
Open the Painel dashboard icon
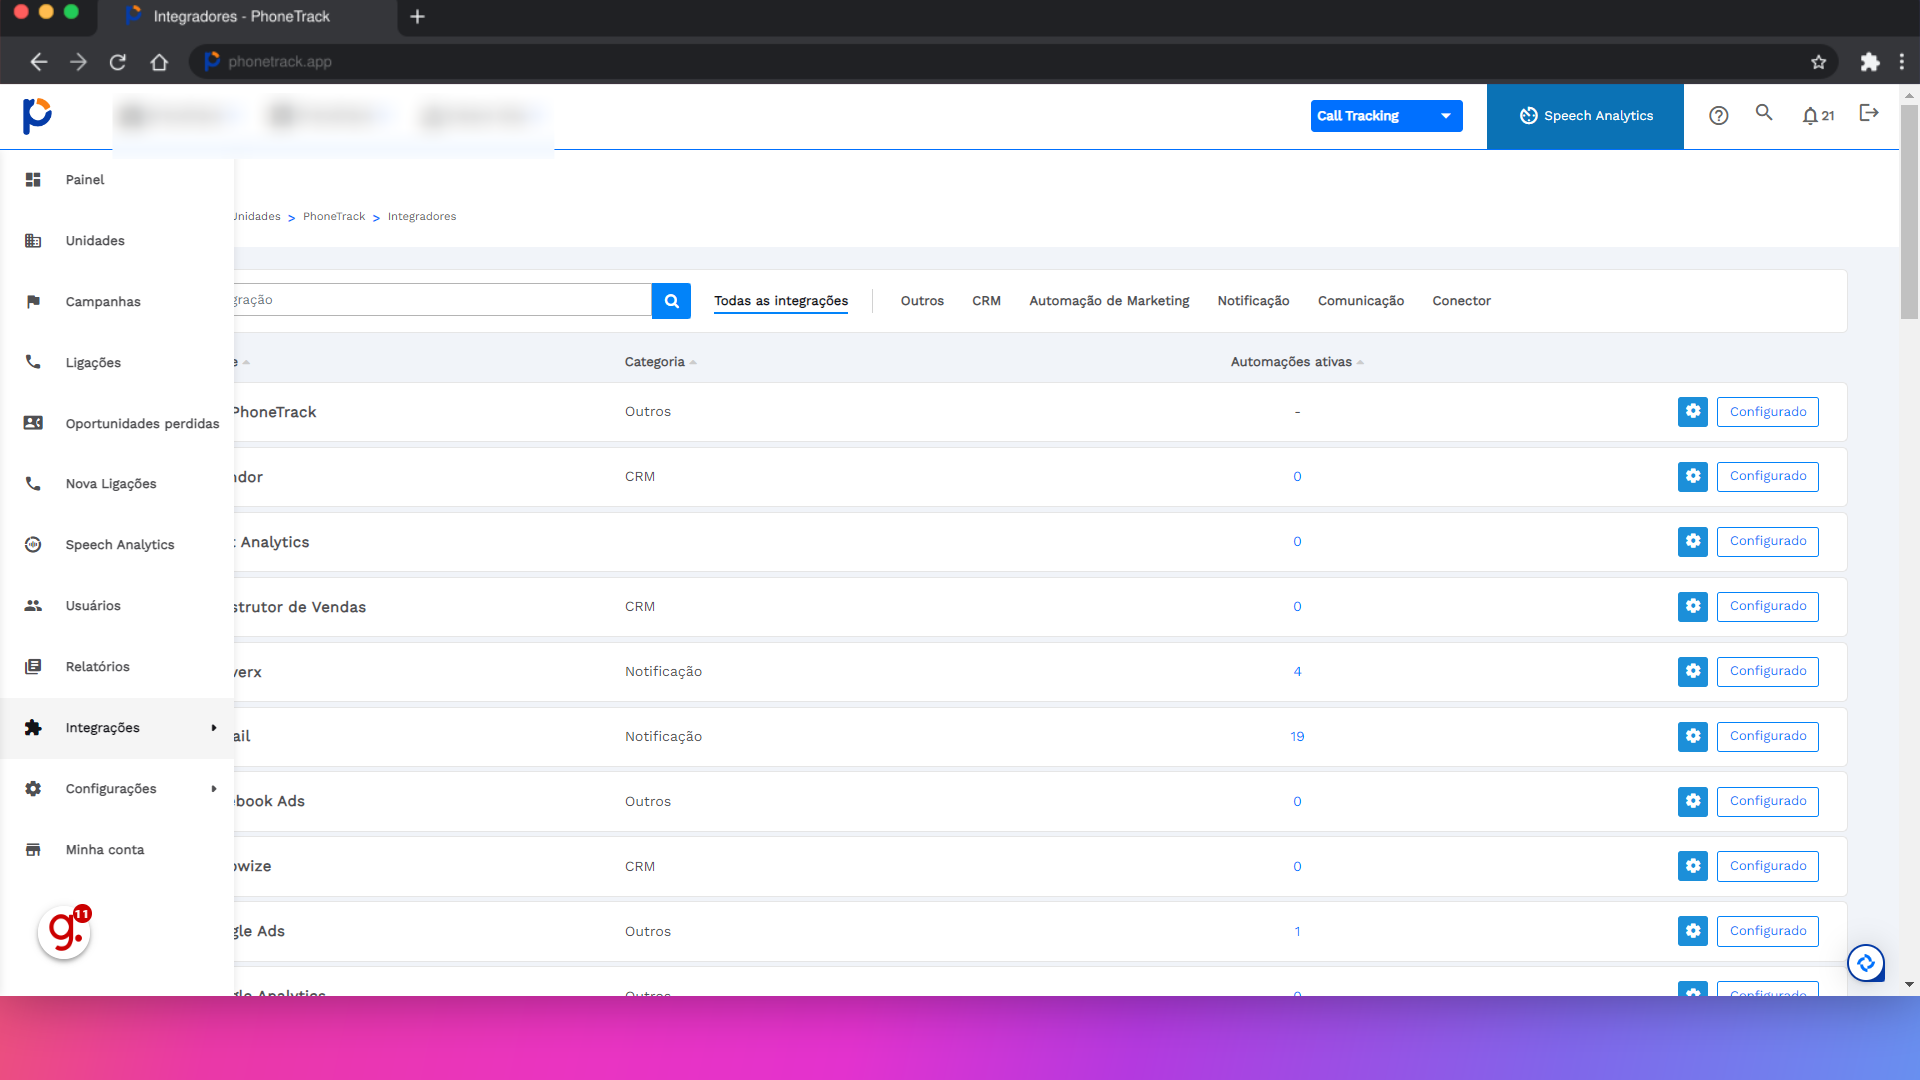click(x=33, y=180)
